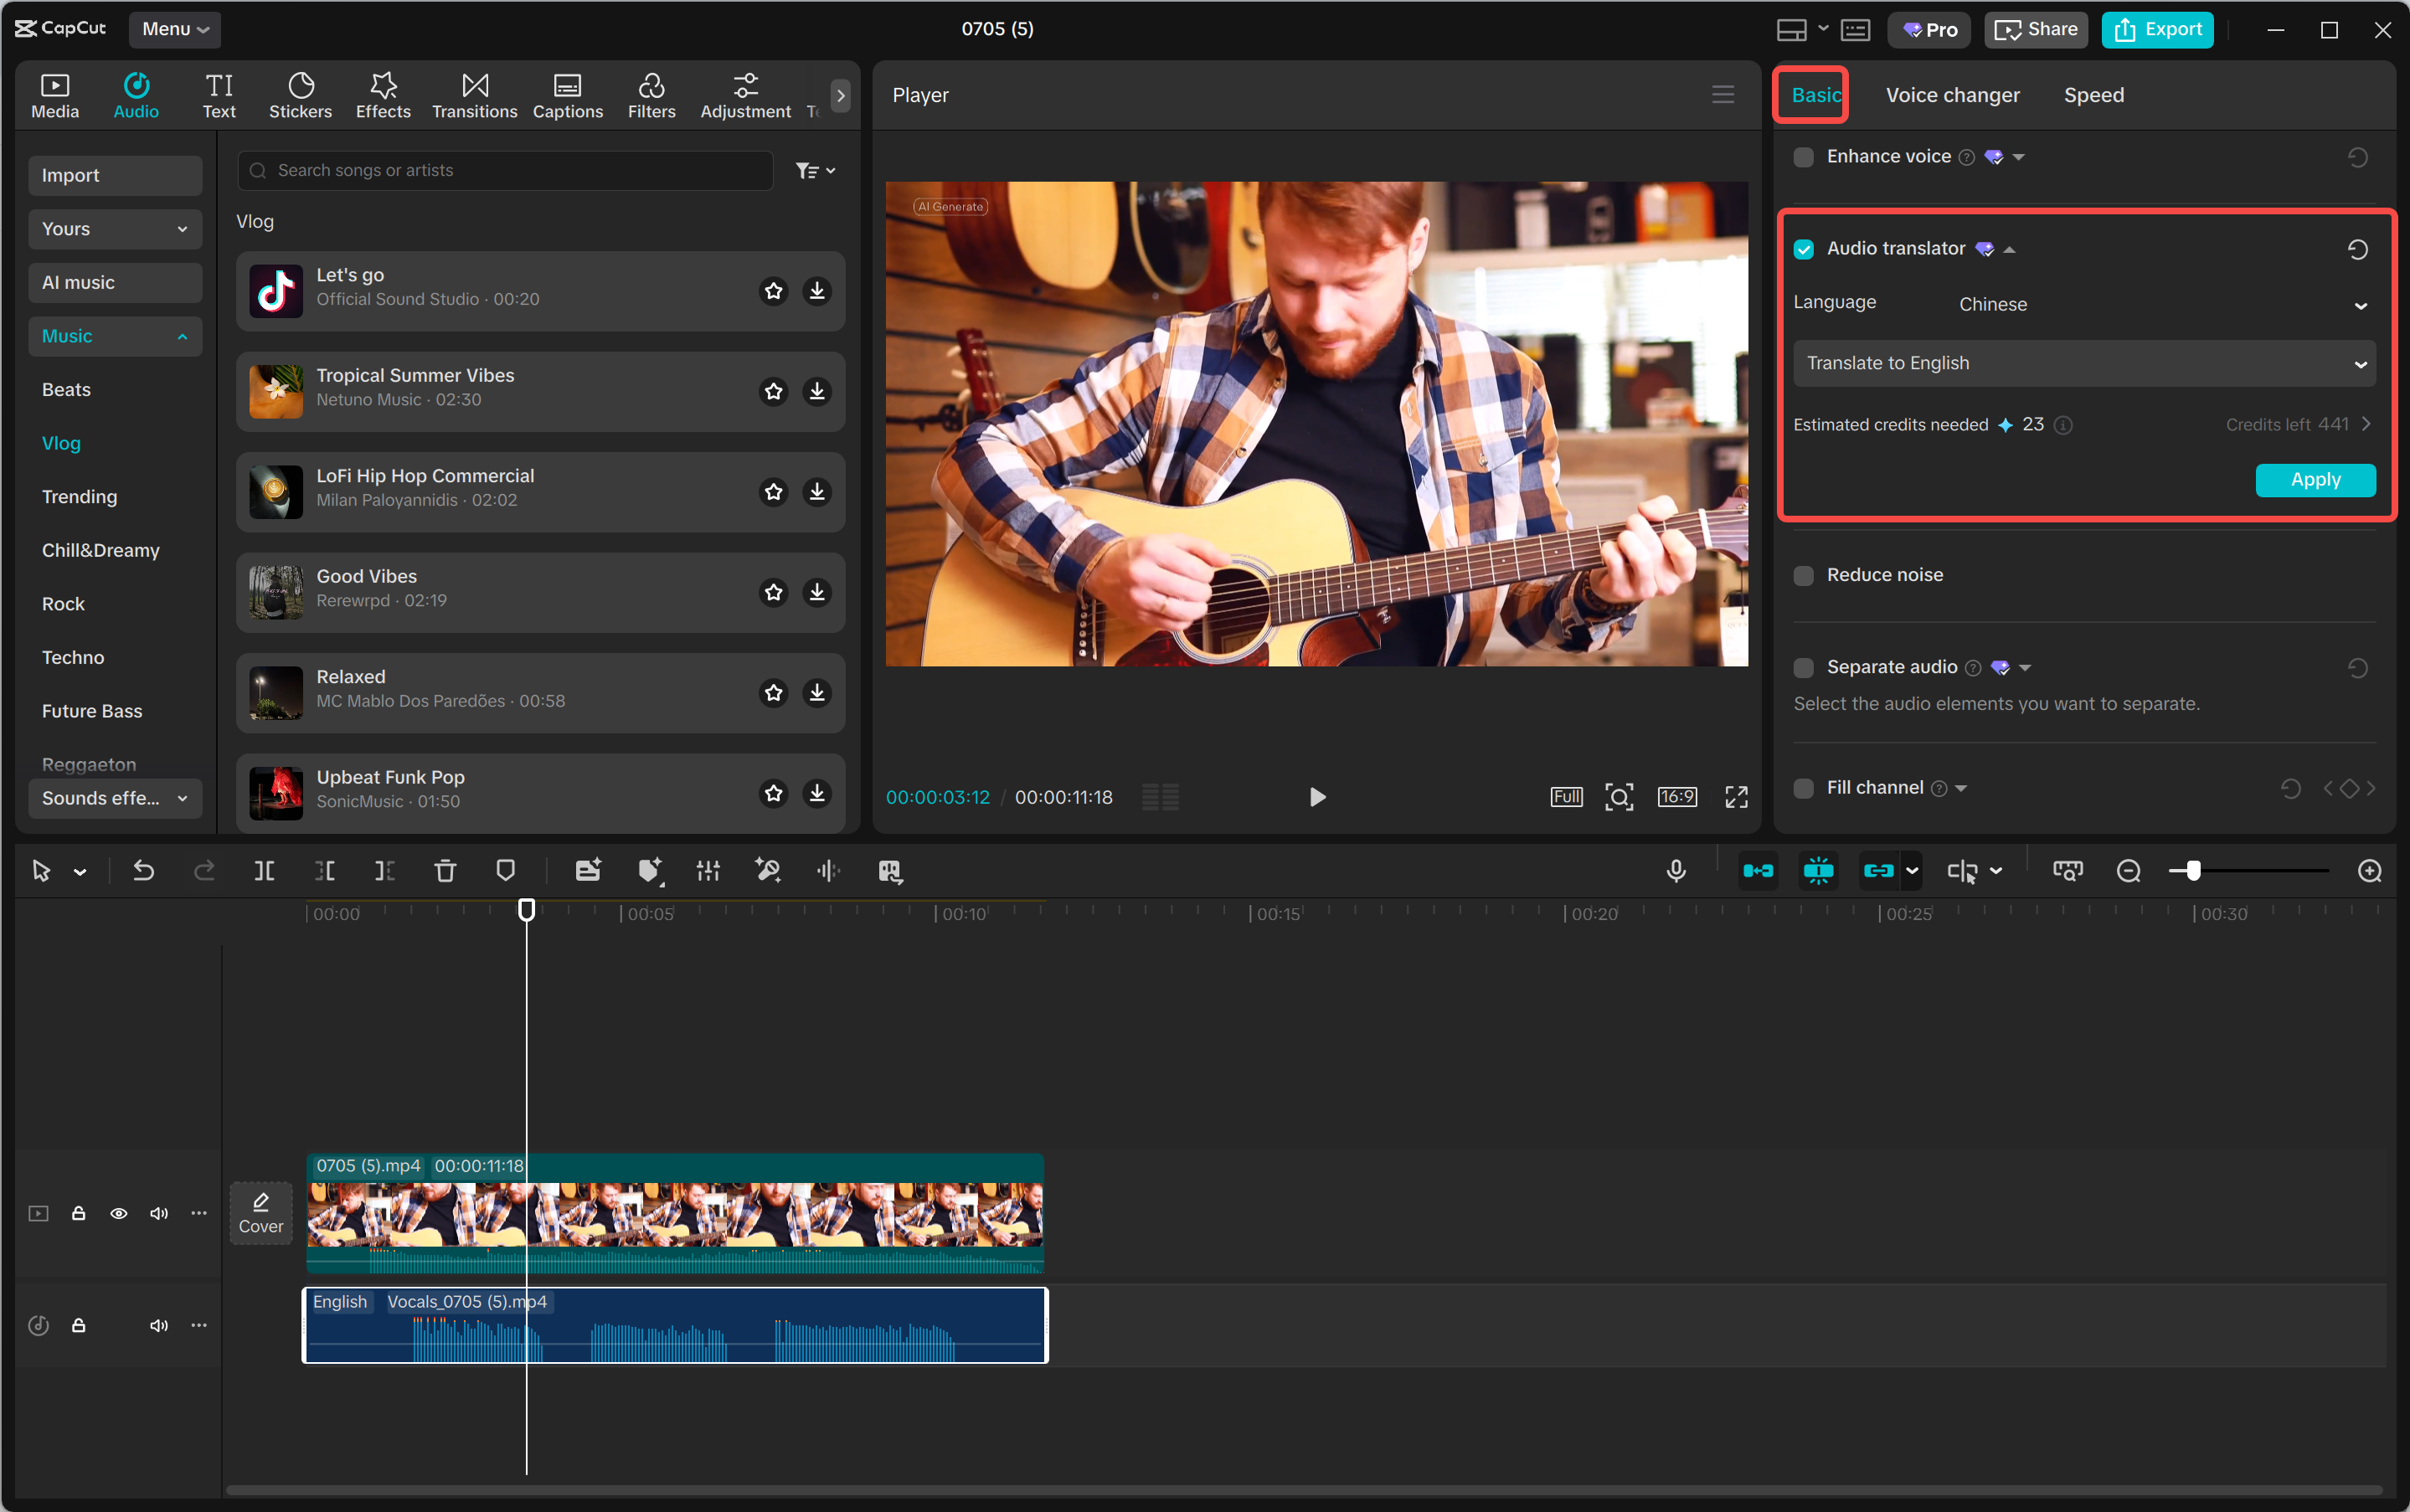Image resolution: width=2410 pixels, height=1512 pixels.
Task: Click the timeline zoom slider handle
Action: (x=2193, y=871)
